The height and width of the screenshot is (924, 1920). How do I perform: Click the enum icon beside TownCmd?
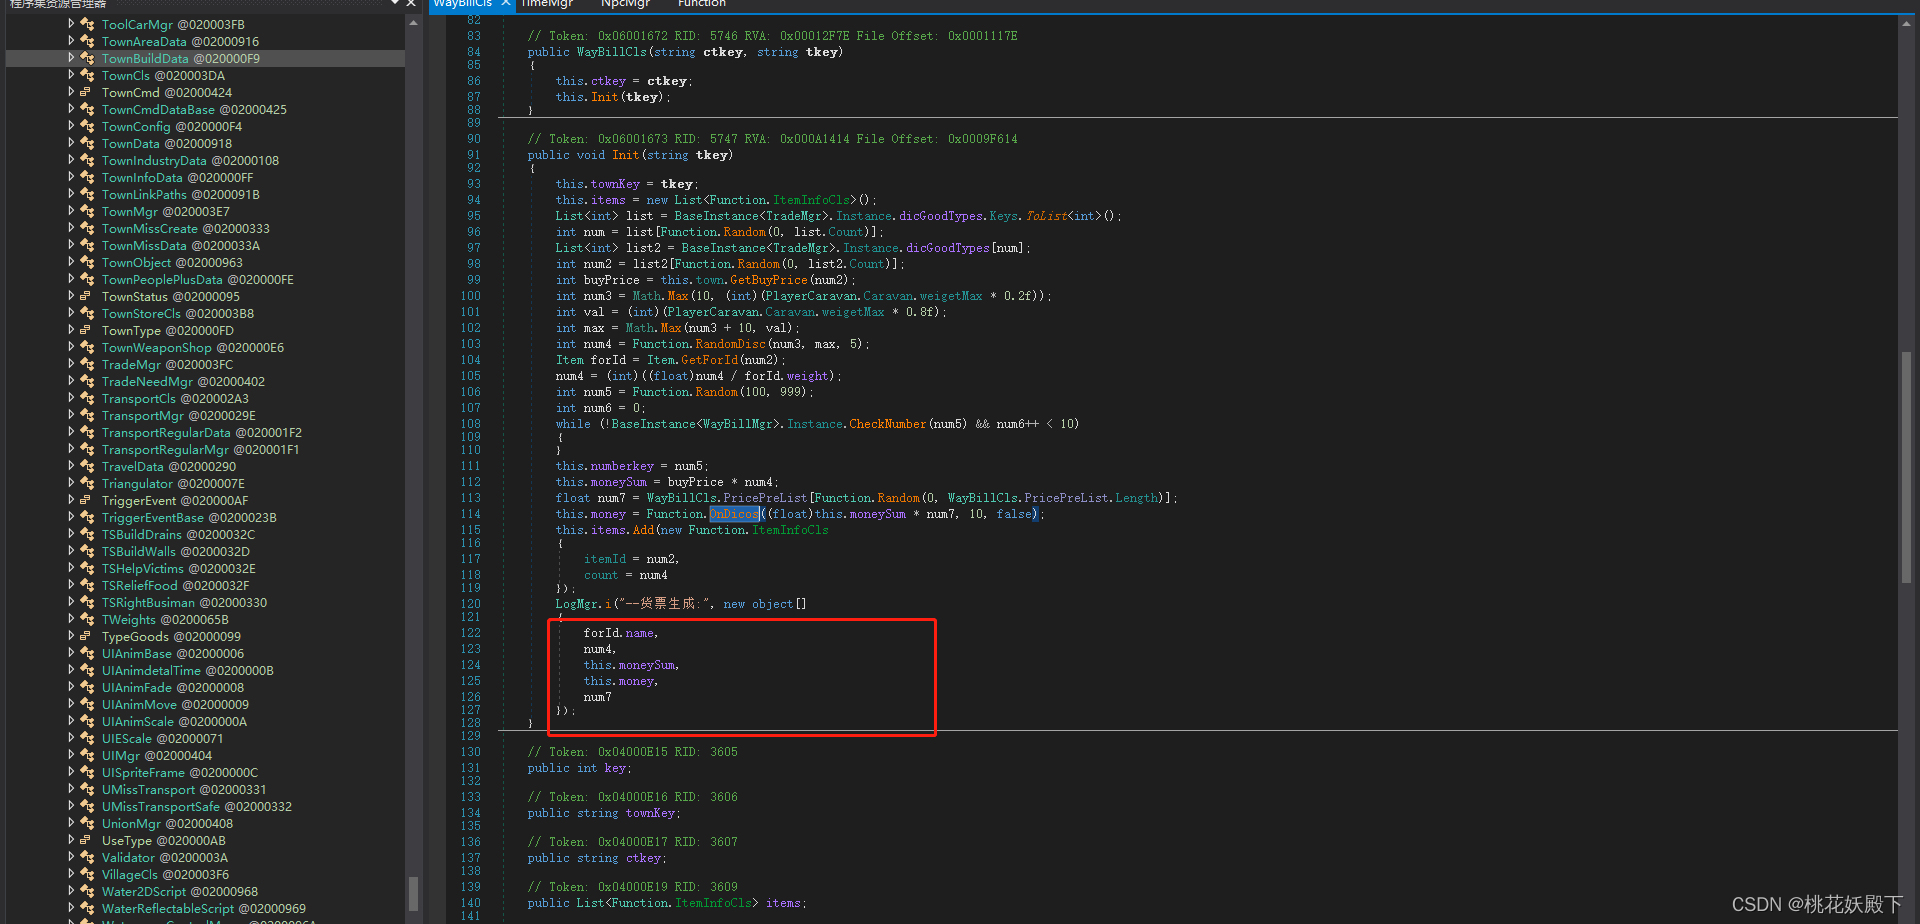click(86, 92)
